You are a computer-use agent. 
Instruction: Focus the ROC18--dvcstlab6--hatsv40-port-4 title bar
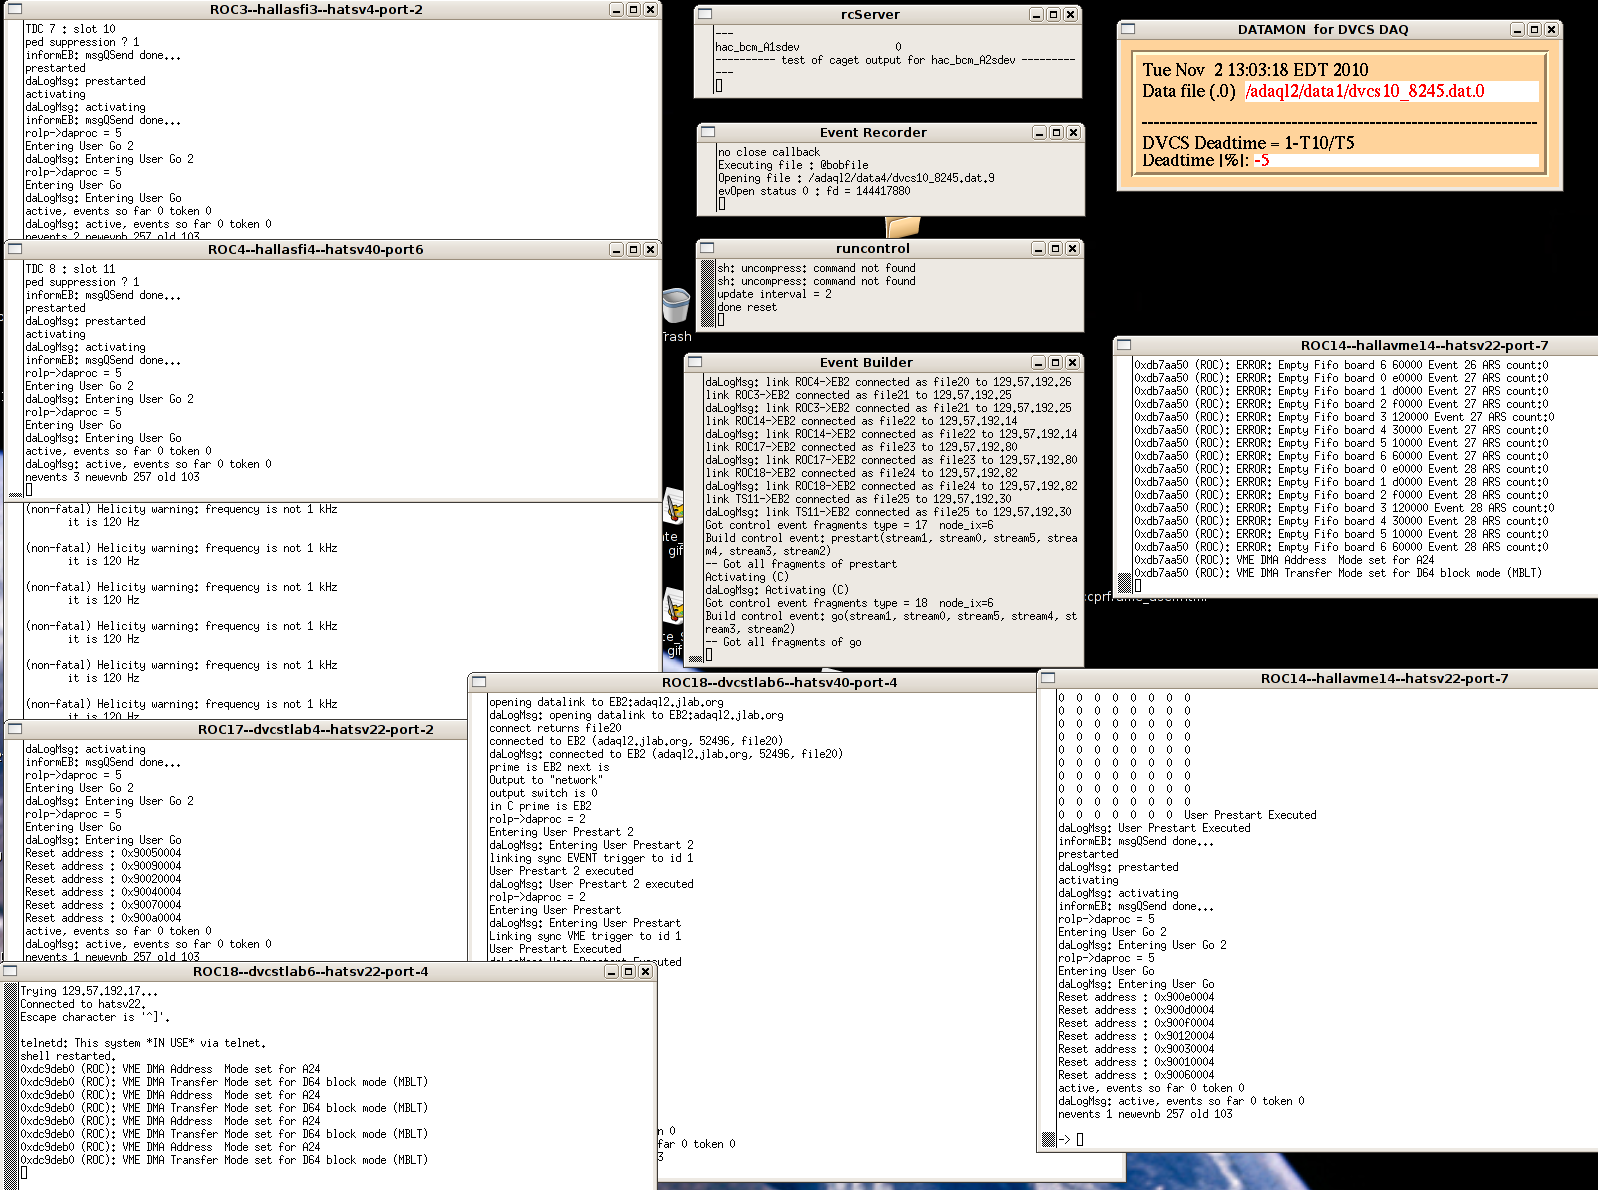[x=779, y=682]
